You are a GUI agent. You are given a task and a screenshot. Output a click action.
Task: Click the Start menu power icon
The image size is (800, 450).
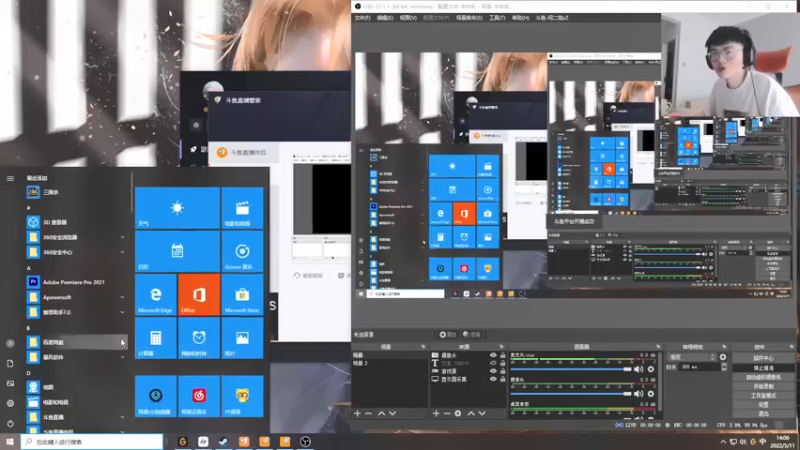(10, 423)
